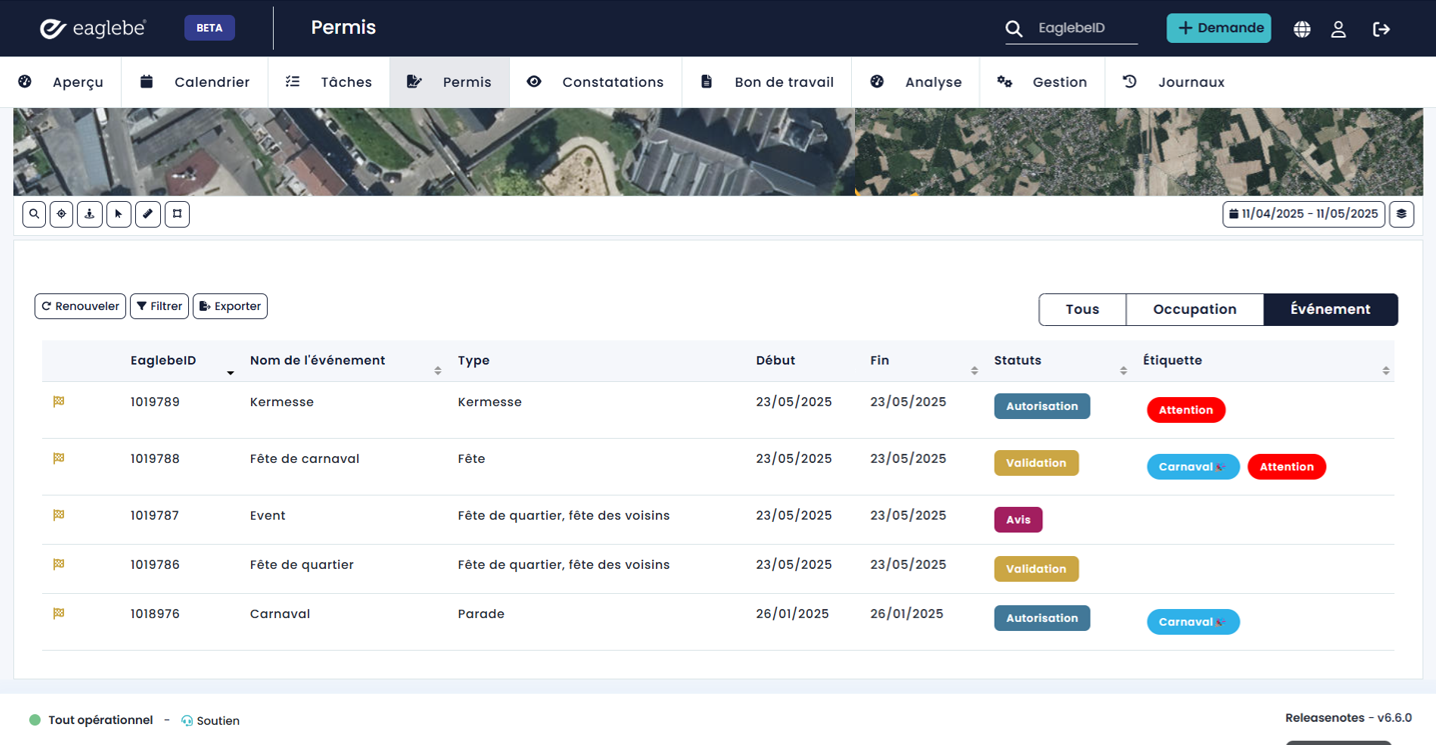Click Attention label in Fête de carnaval row
Image resolution: width=1436 pixels, height=745 pixels.
coord(1287,467)
